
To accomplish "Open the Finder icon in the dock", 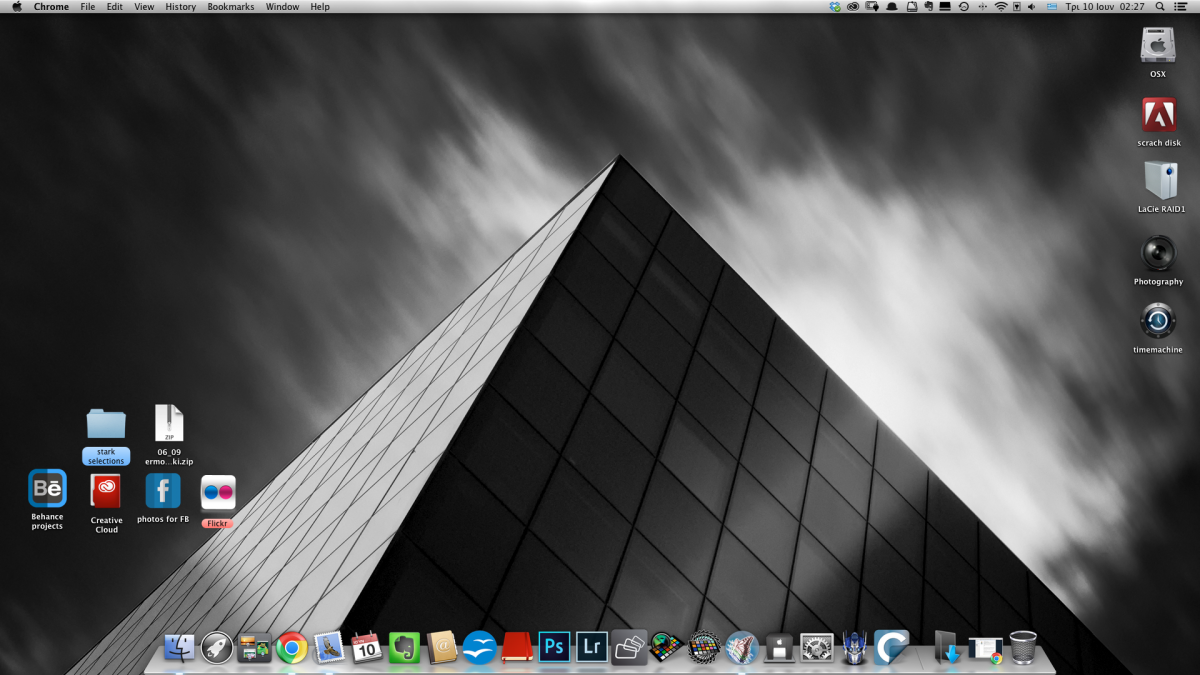I will 179,648.
